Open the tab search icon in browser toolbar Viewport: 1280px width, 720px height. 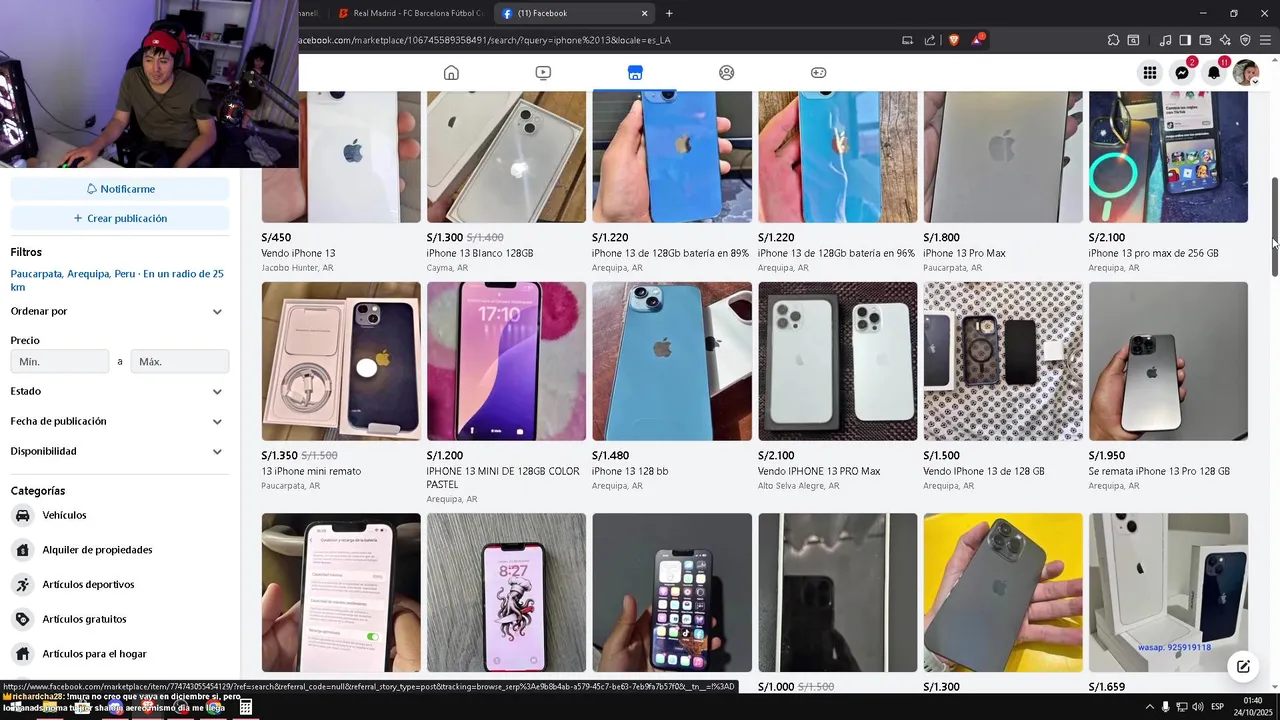click(1133, 40)
